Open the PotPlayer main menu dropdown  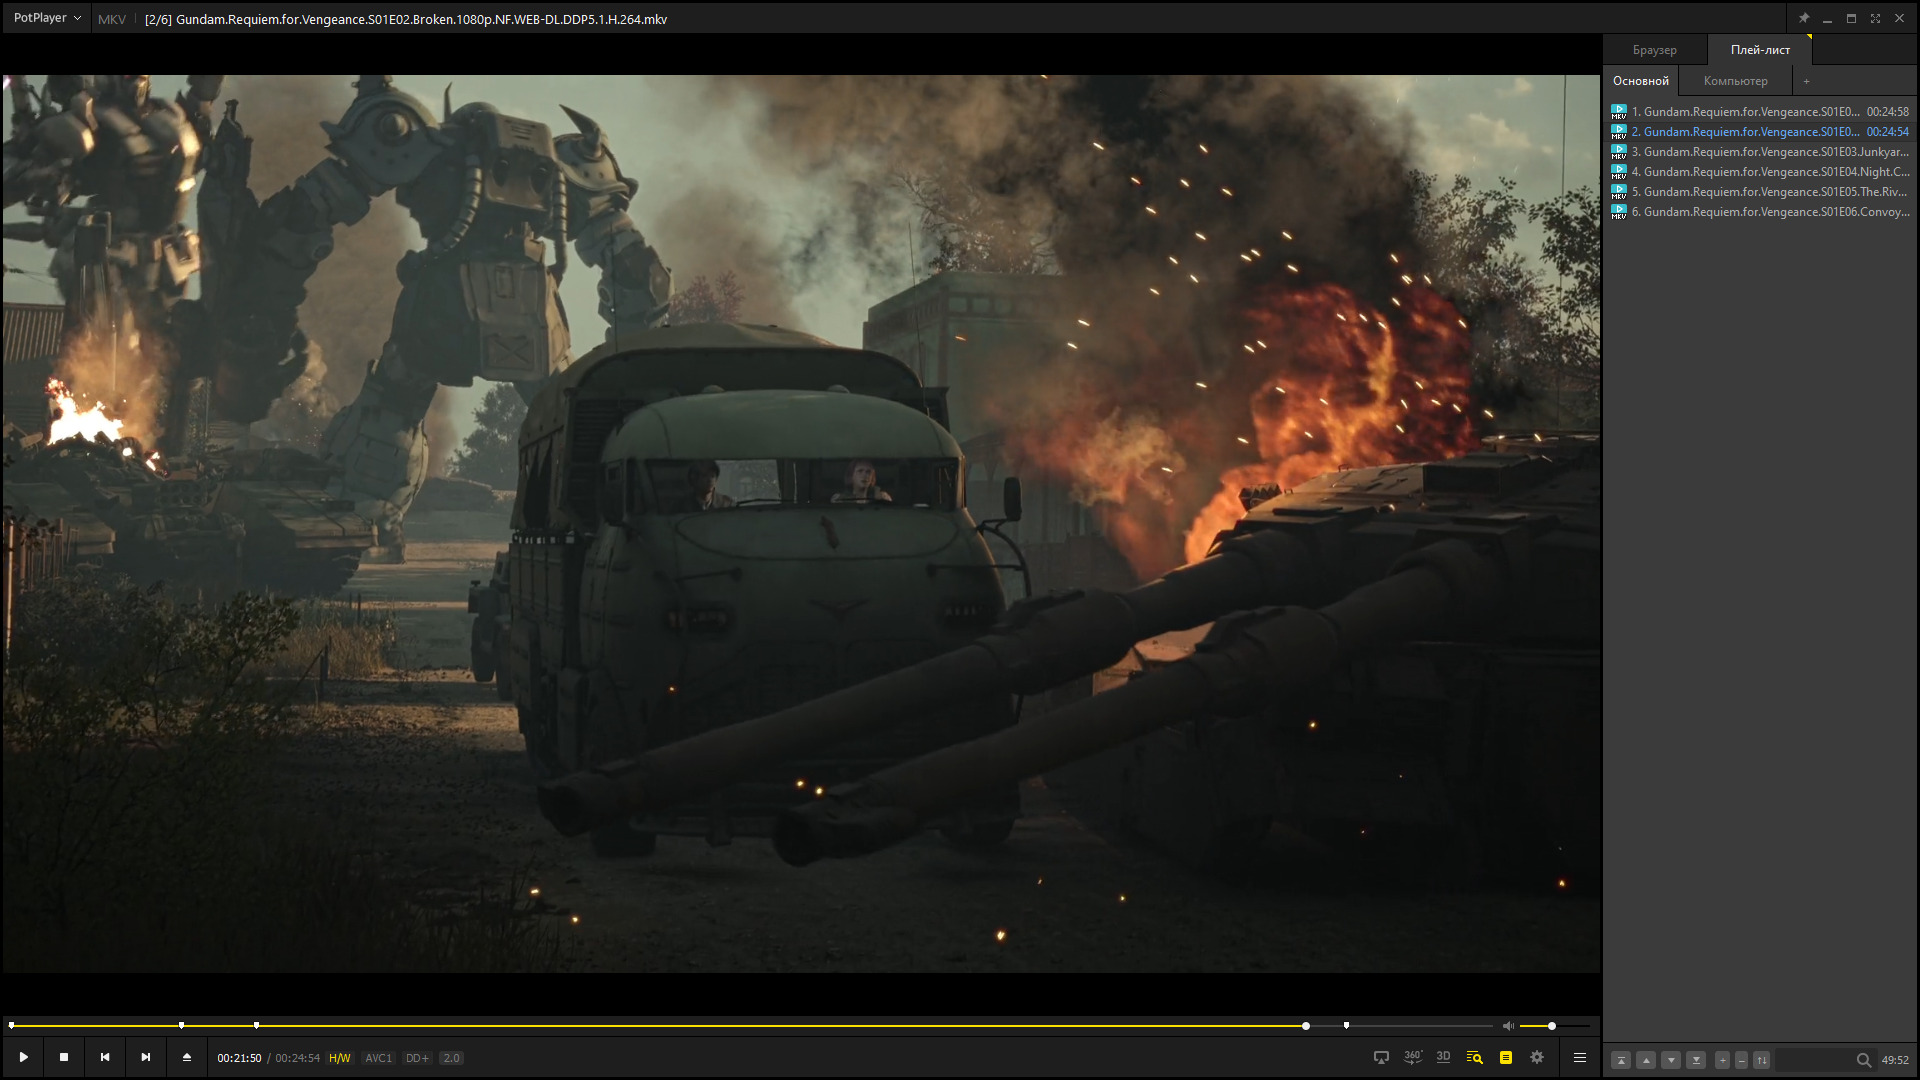[x=47, y=18]
